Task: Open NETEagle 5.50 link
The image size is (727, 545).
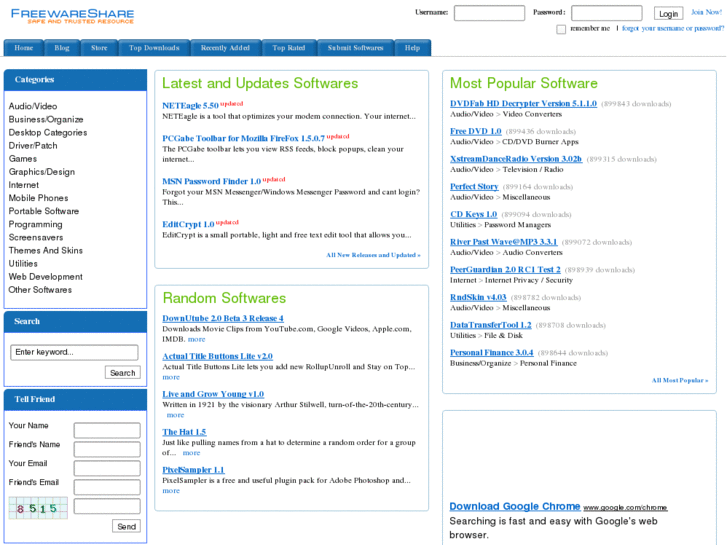Action: [x=190, y=106]
